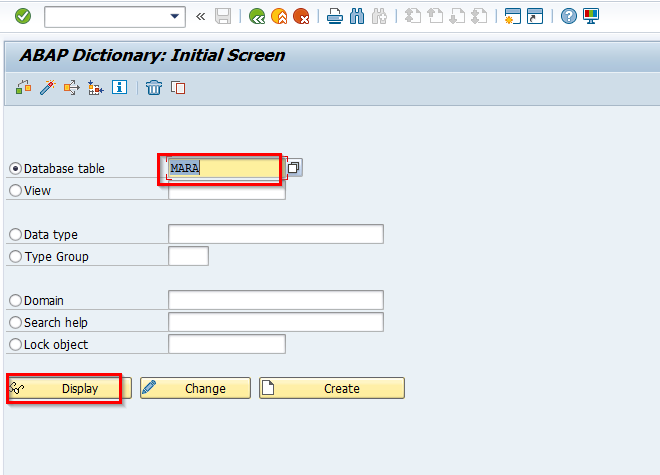Click the blue Information icon
Viewport: 660px width, 475px height.
click(x=120, y=88)
